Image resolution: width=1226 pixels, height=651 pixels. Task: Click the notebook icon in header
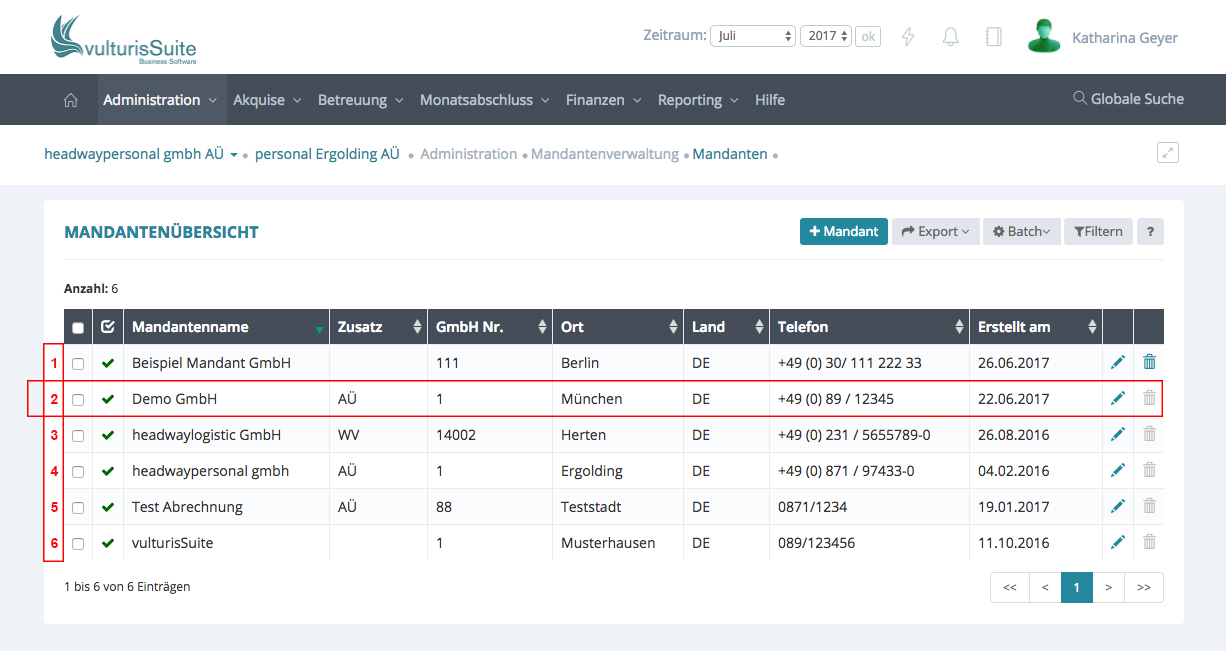(993, 37)
